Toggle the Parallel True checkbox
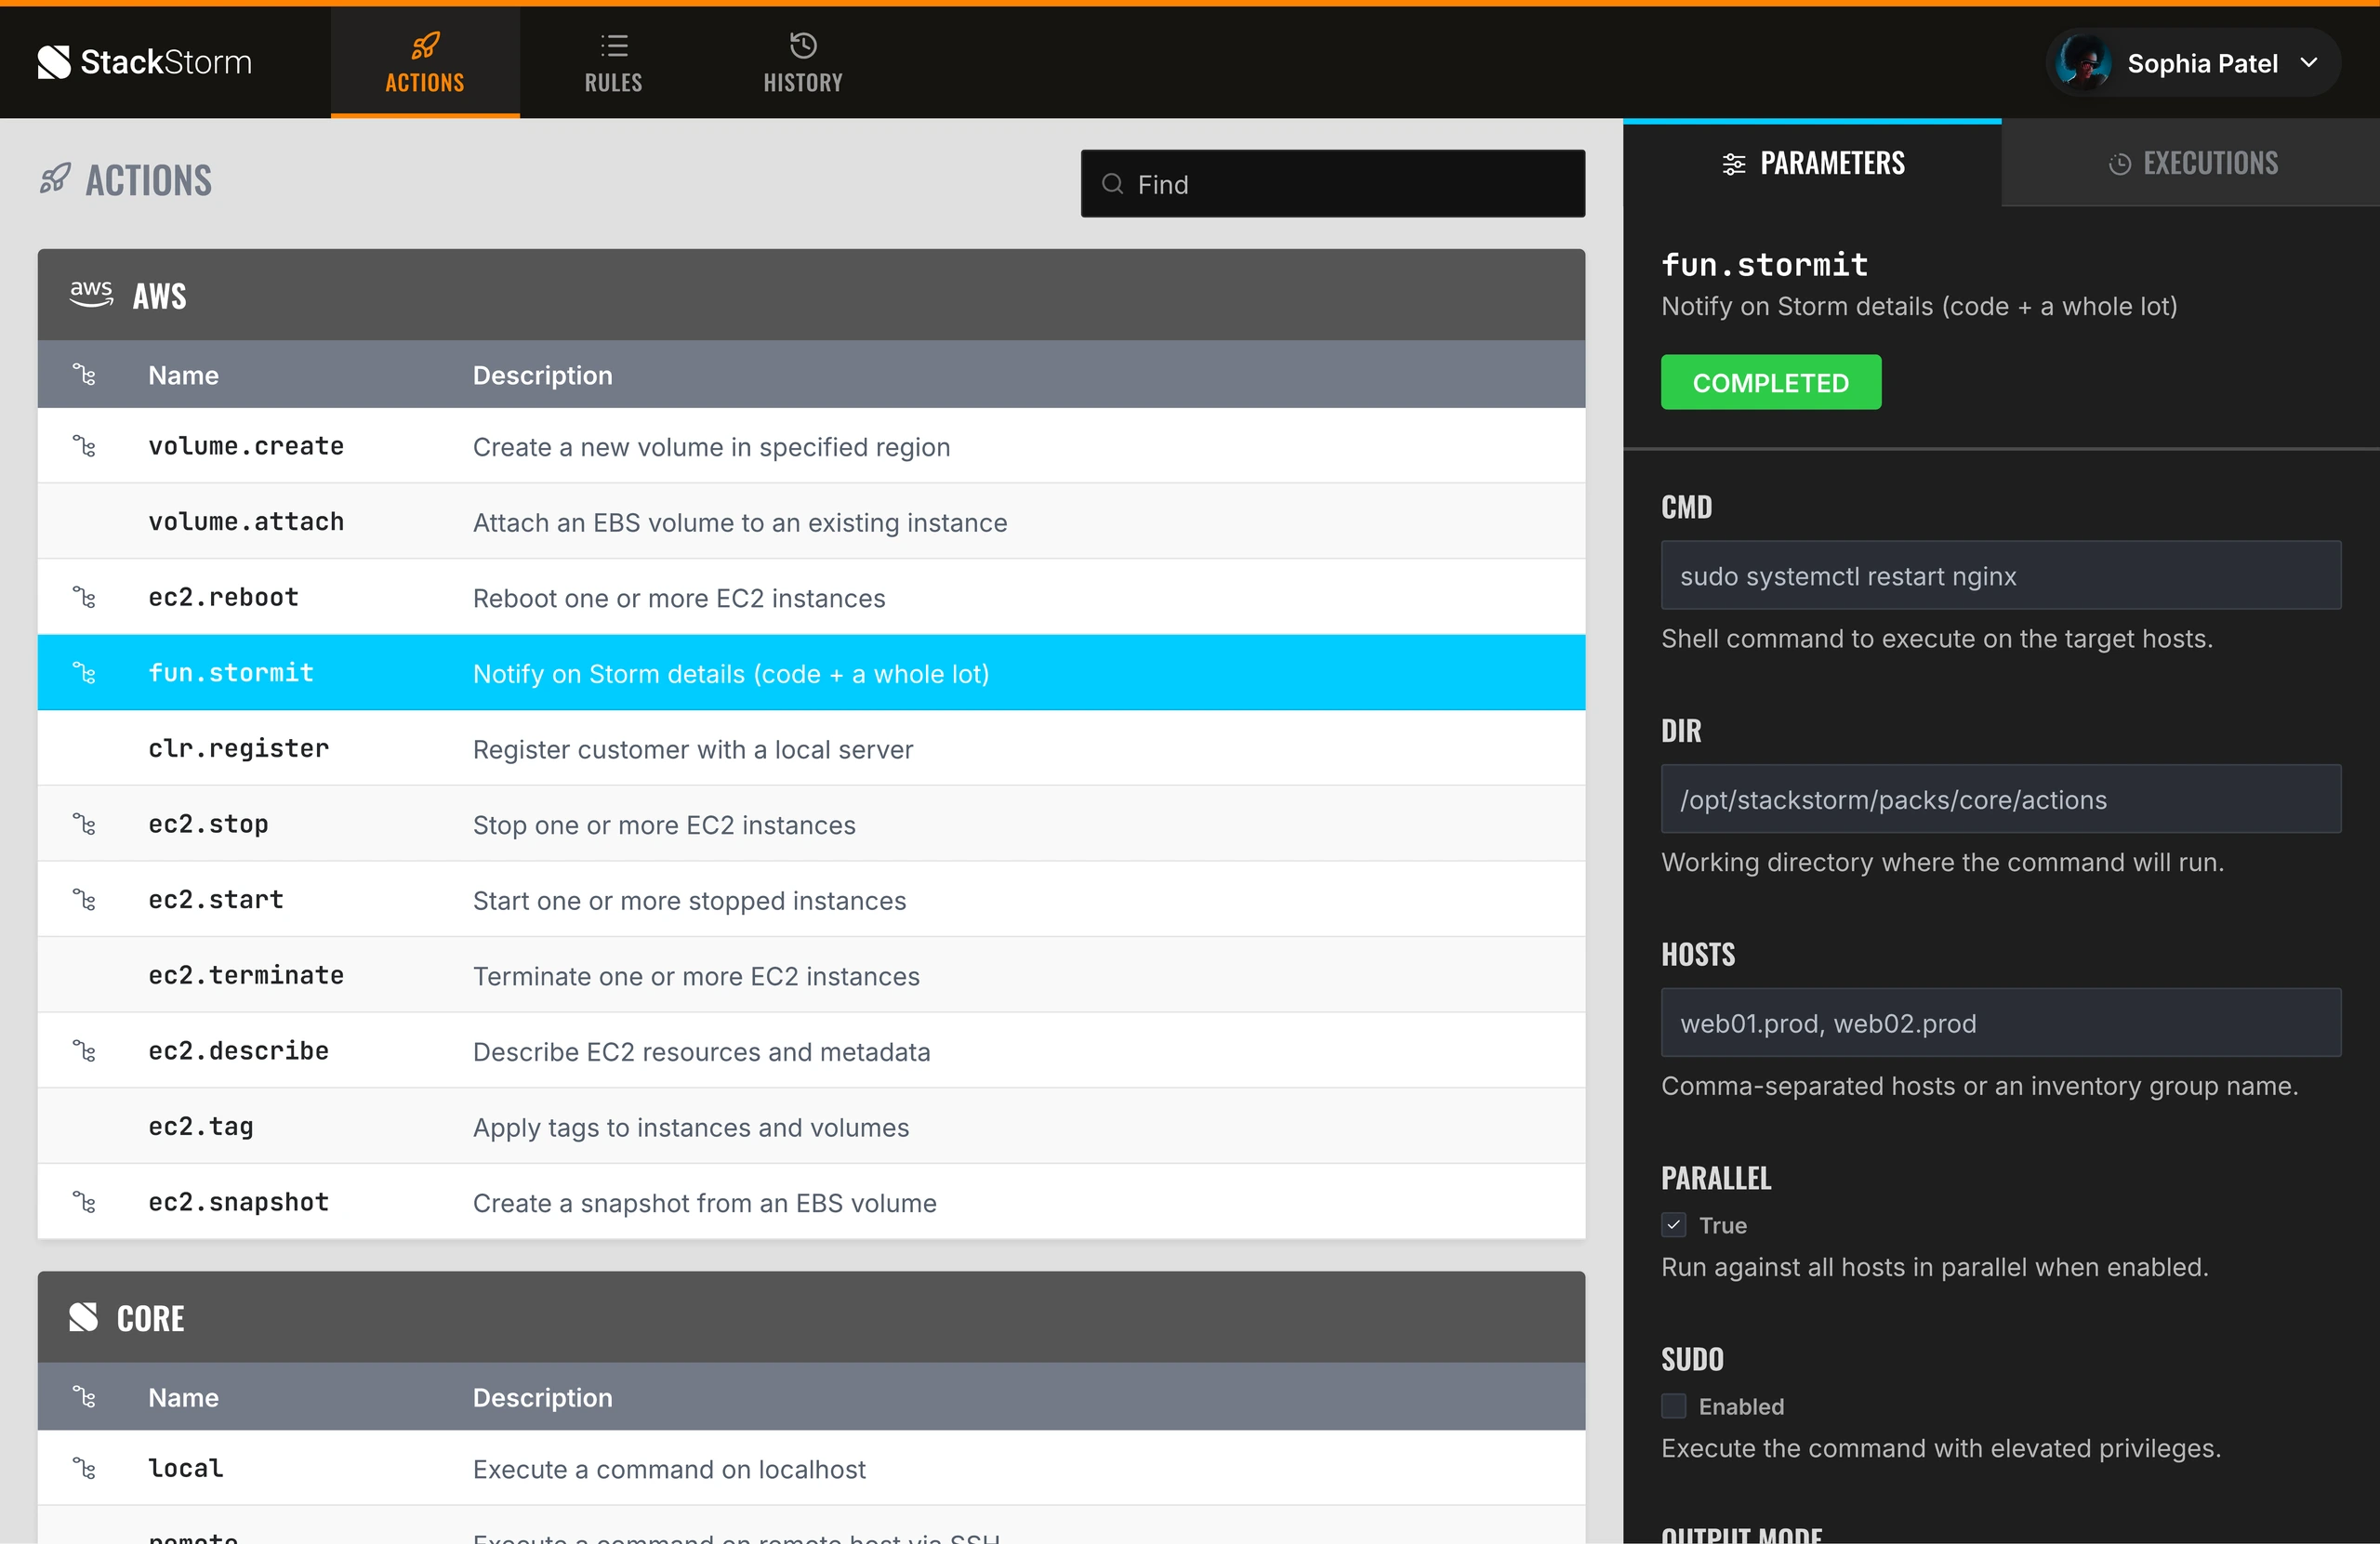 tap(1674, 1225)
